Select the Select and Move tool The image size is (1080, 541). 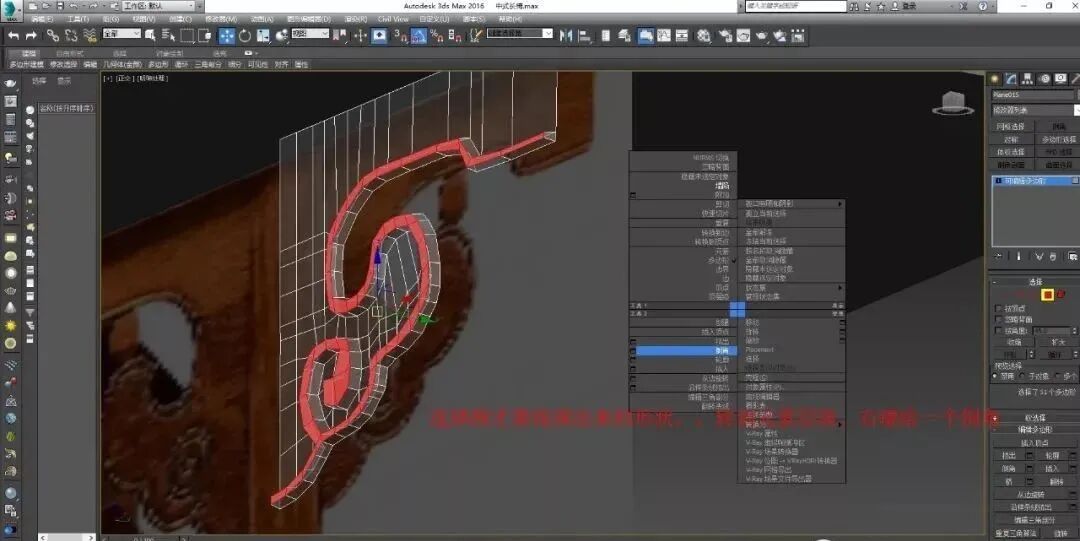pos(227,36)
